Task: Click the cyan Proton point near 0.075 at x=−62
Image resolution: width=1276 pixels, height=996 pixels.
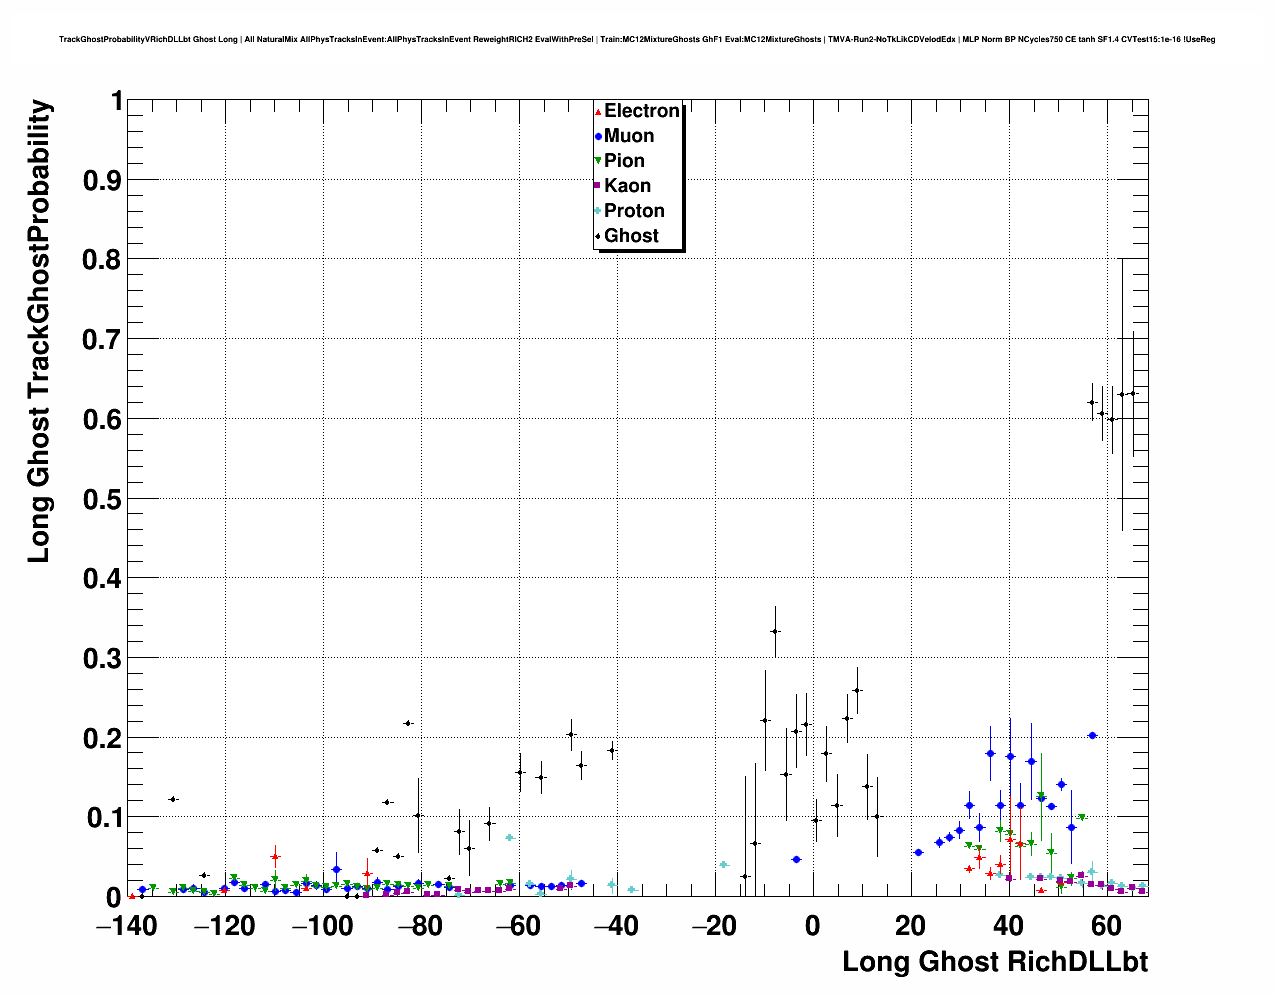Action: click(x=510, y=837)
